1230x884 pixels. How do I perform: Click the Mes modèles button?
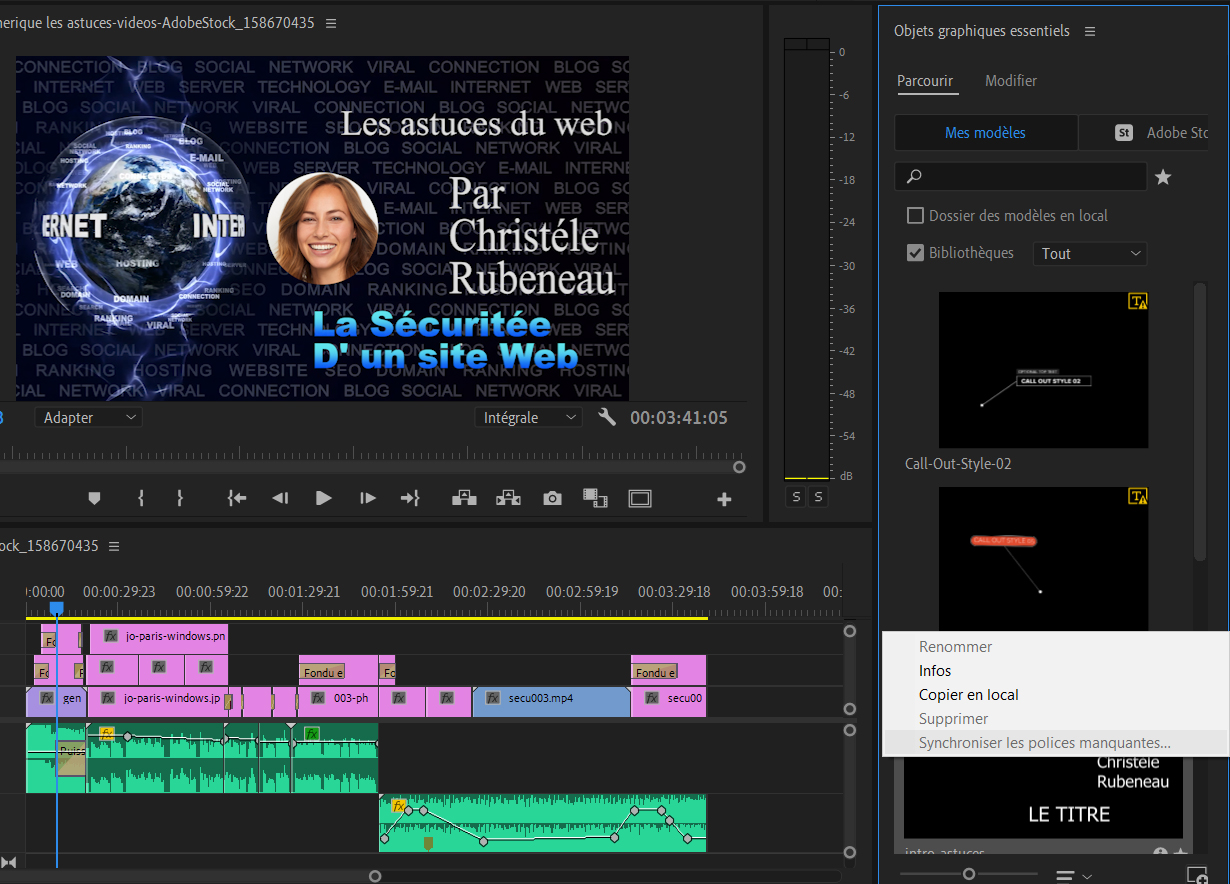(985, 132)
